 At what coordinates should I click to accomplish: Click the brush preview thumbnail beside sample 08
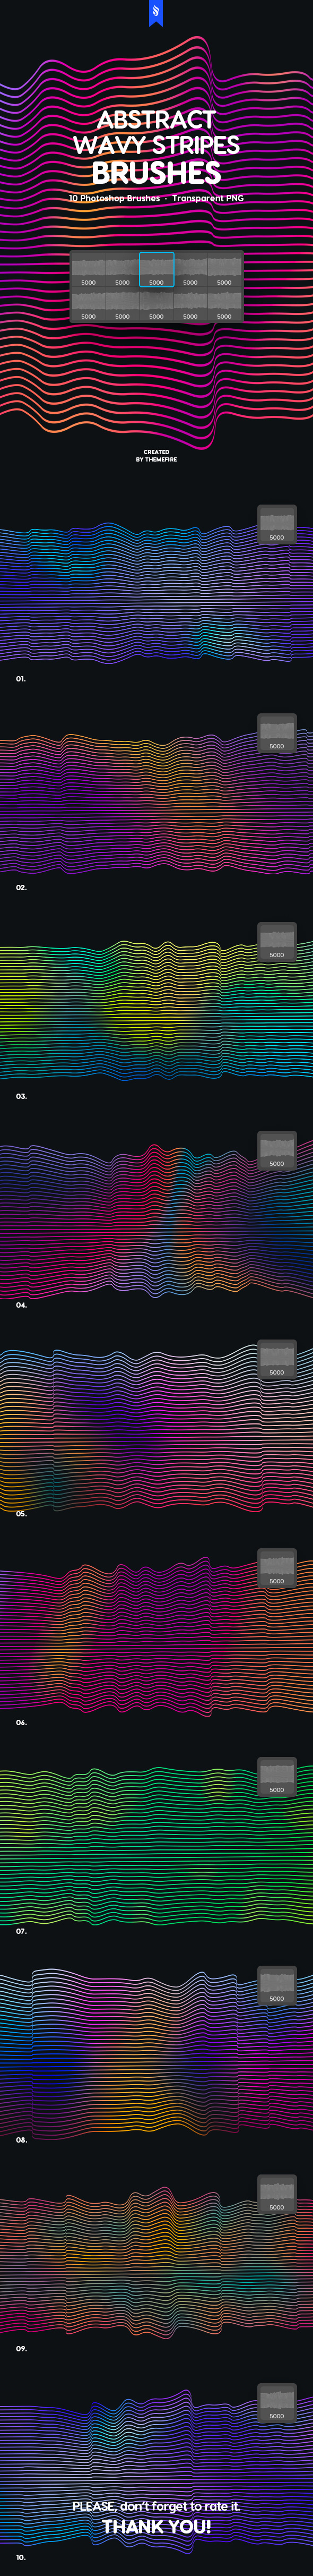pyautogui.click(x=277, y=1986)
